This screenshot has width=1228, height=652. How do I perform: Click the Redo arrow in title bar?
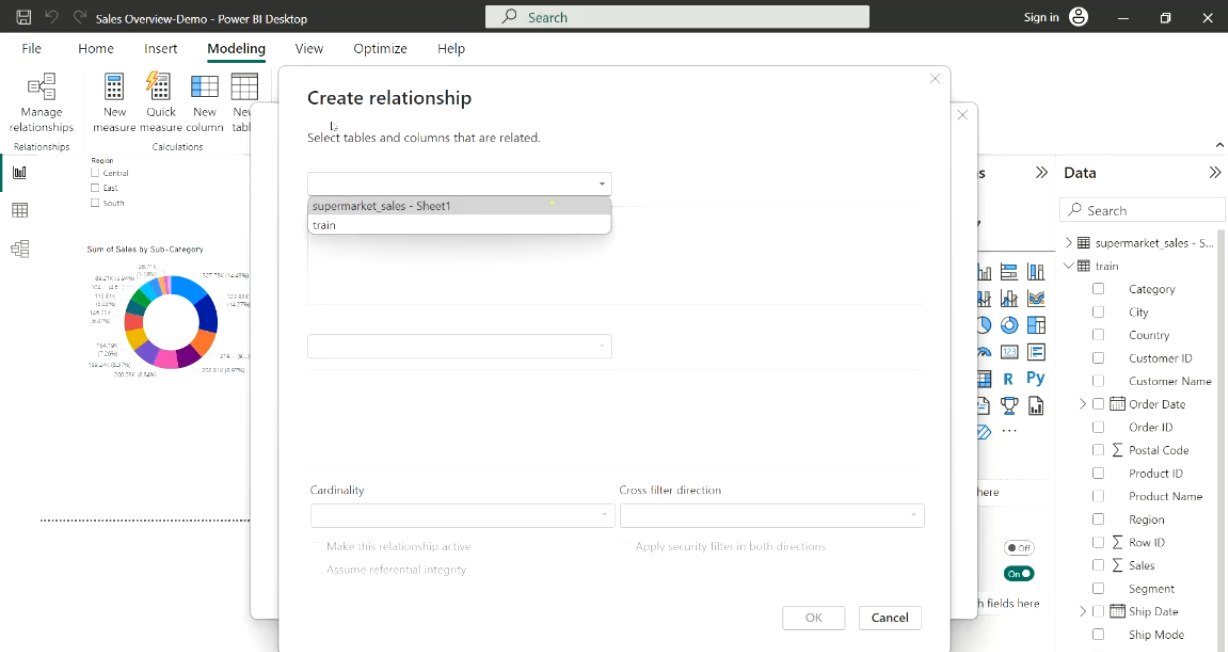click(80, 17)
